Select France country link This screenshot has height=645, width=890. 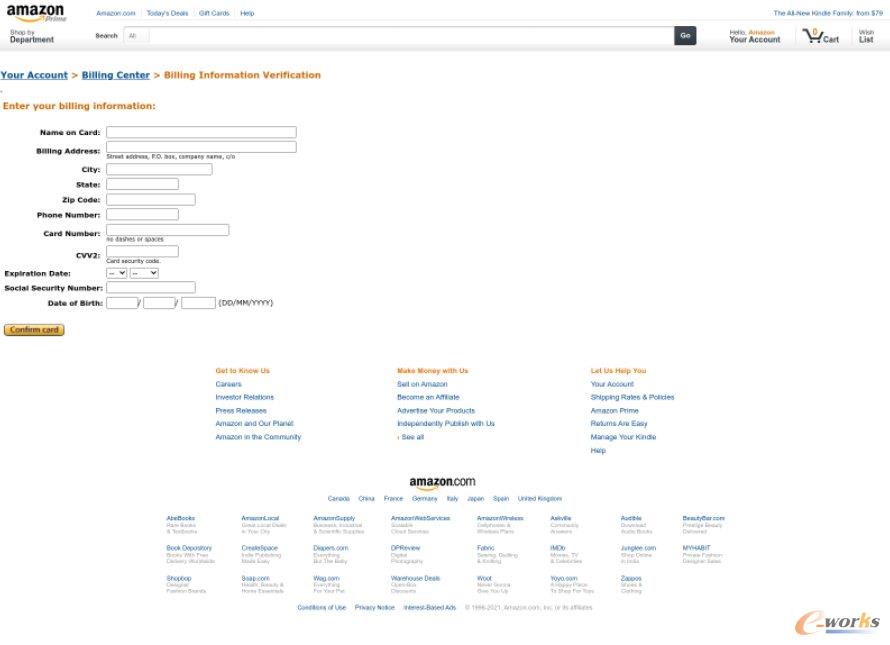(393, 499)
